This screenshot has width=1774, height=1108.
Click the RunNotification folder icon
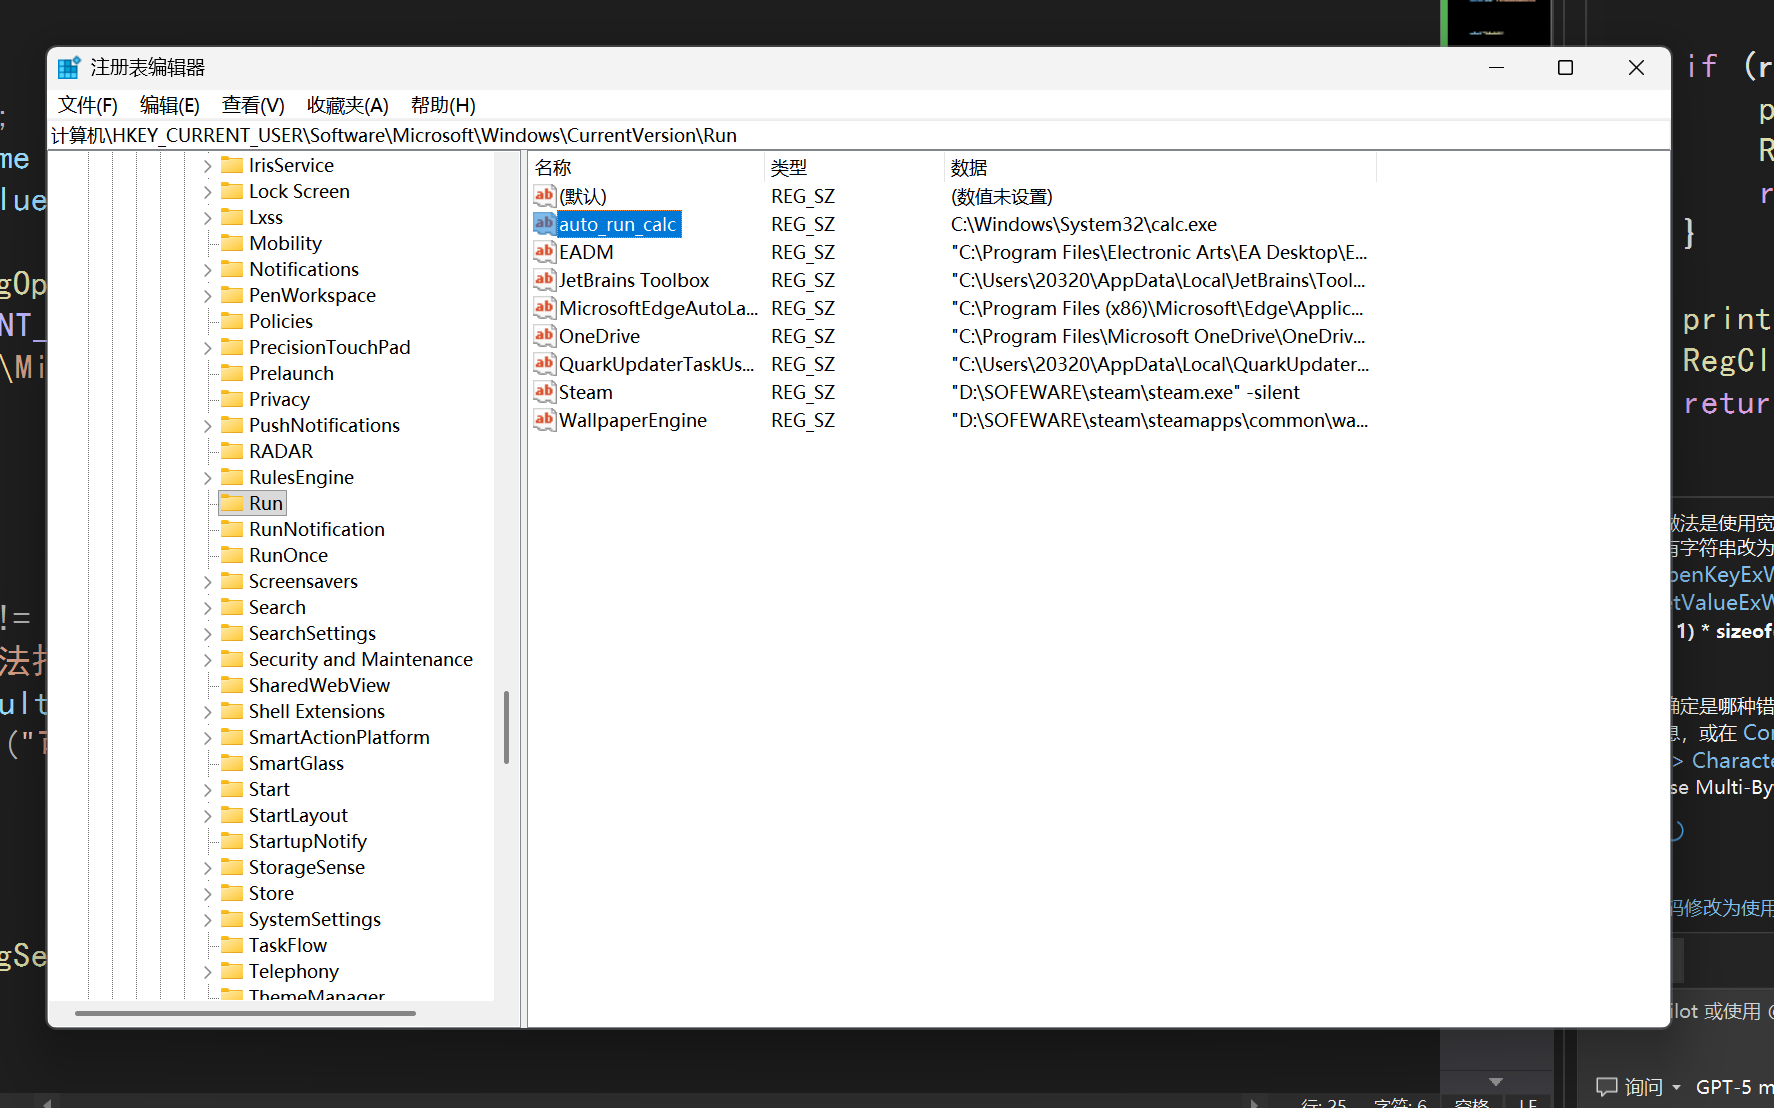[x=232, y=528]
